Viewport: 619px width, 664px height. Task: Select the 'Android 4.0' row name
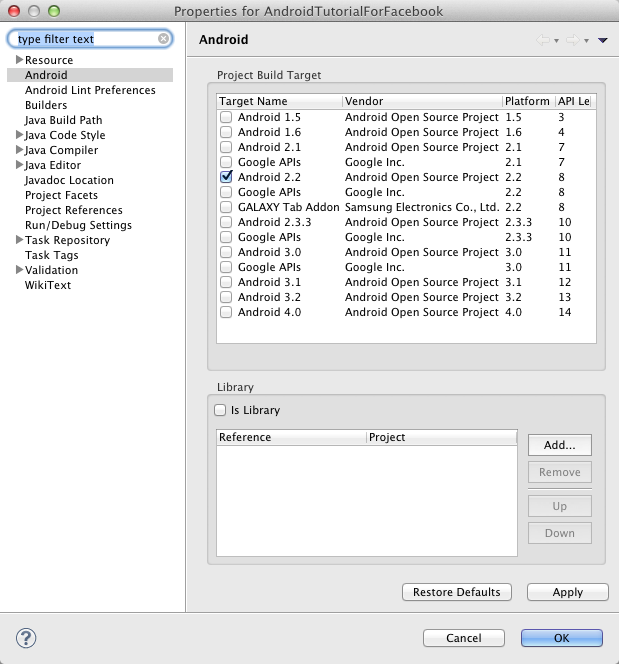(x=269, y=312)
